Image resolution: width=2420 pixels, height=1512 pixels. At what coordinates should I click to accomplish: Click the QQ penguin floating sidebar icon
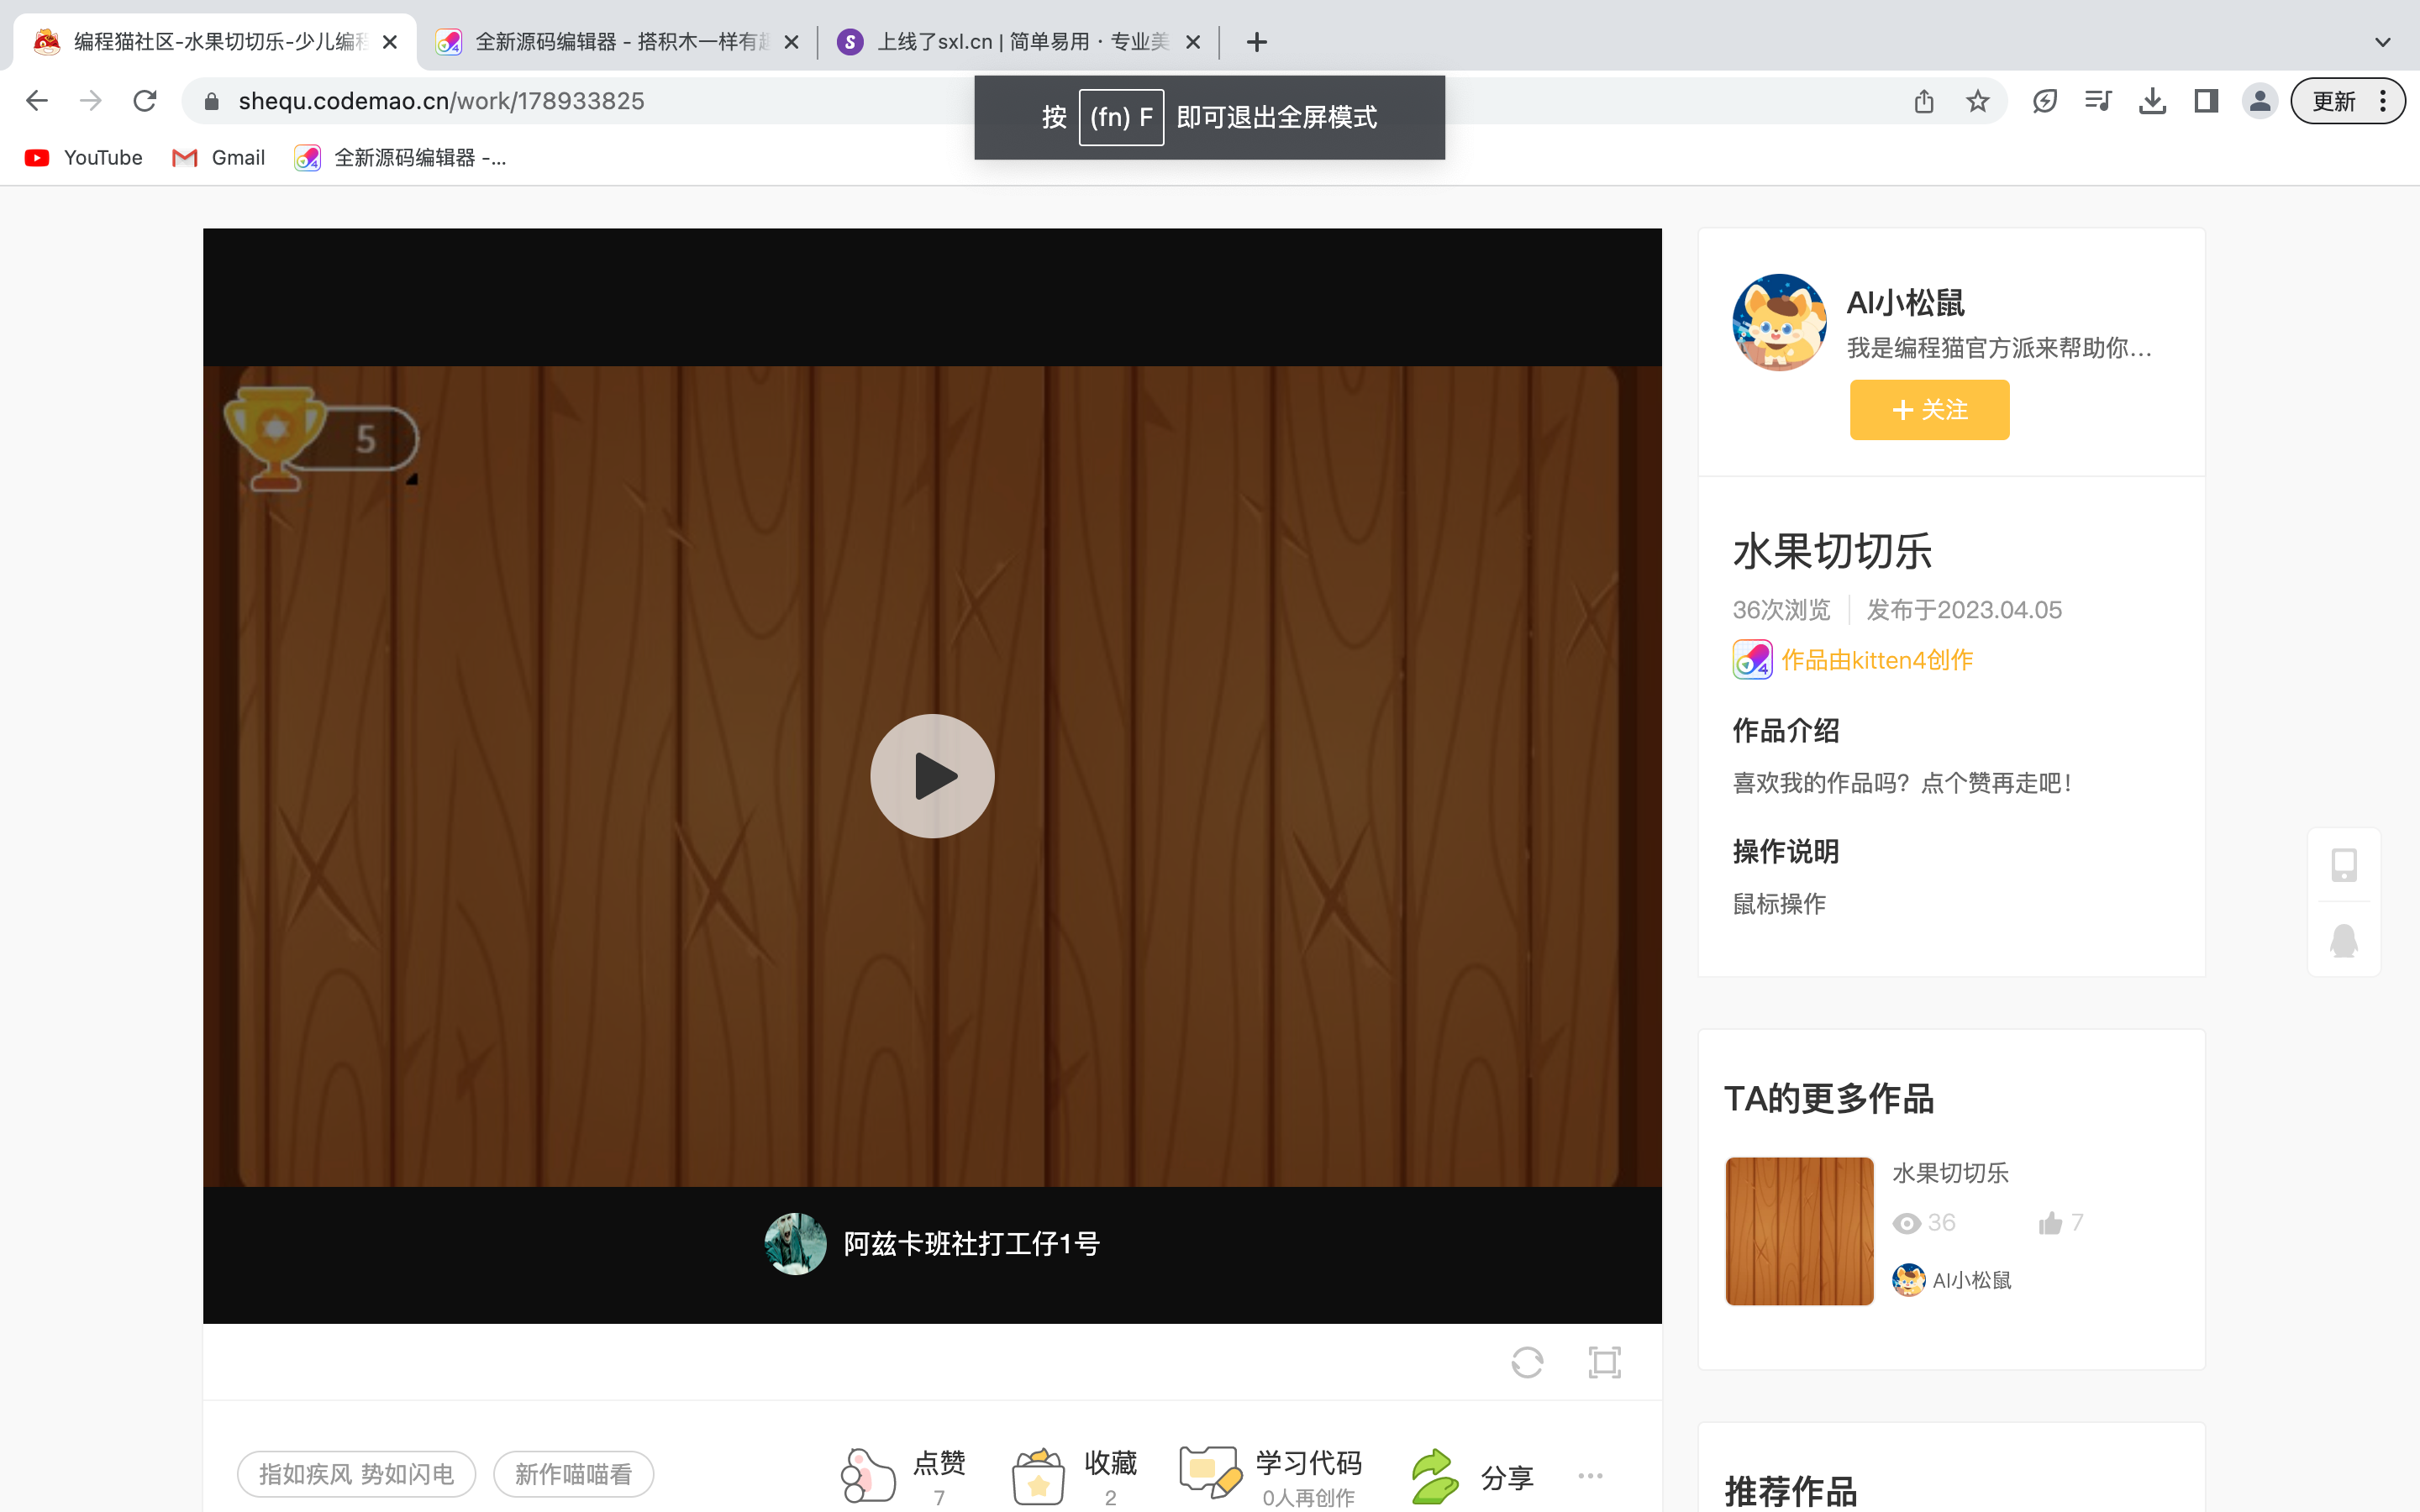pyautogui.click(x=2344, y=940)
